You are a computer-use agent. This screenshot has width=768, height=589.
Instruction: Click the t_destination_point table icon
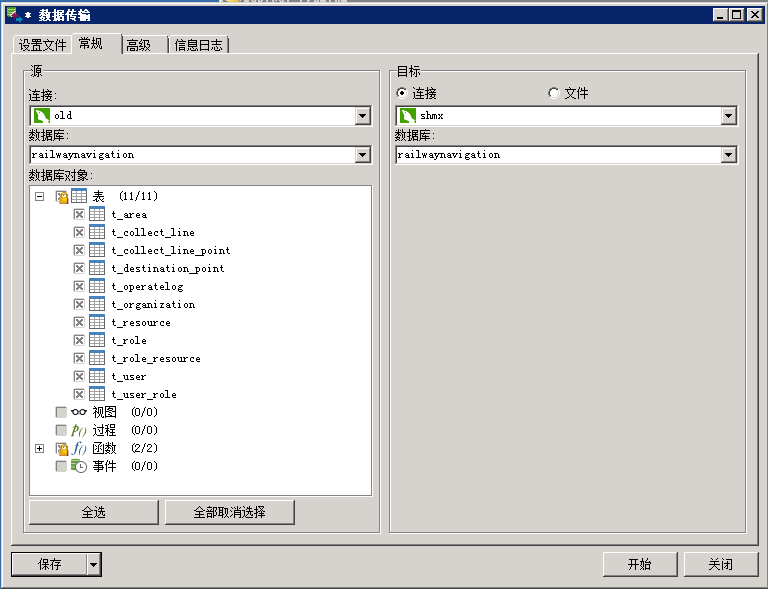[x=97, y=268]
